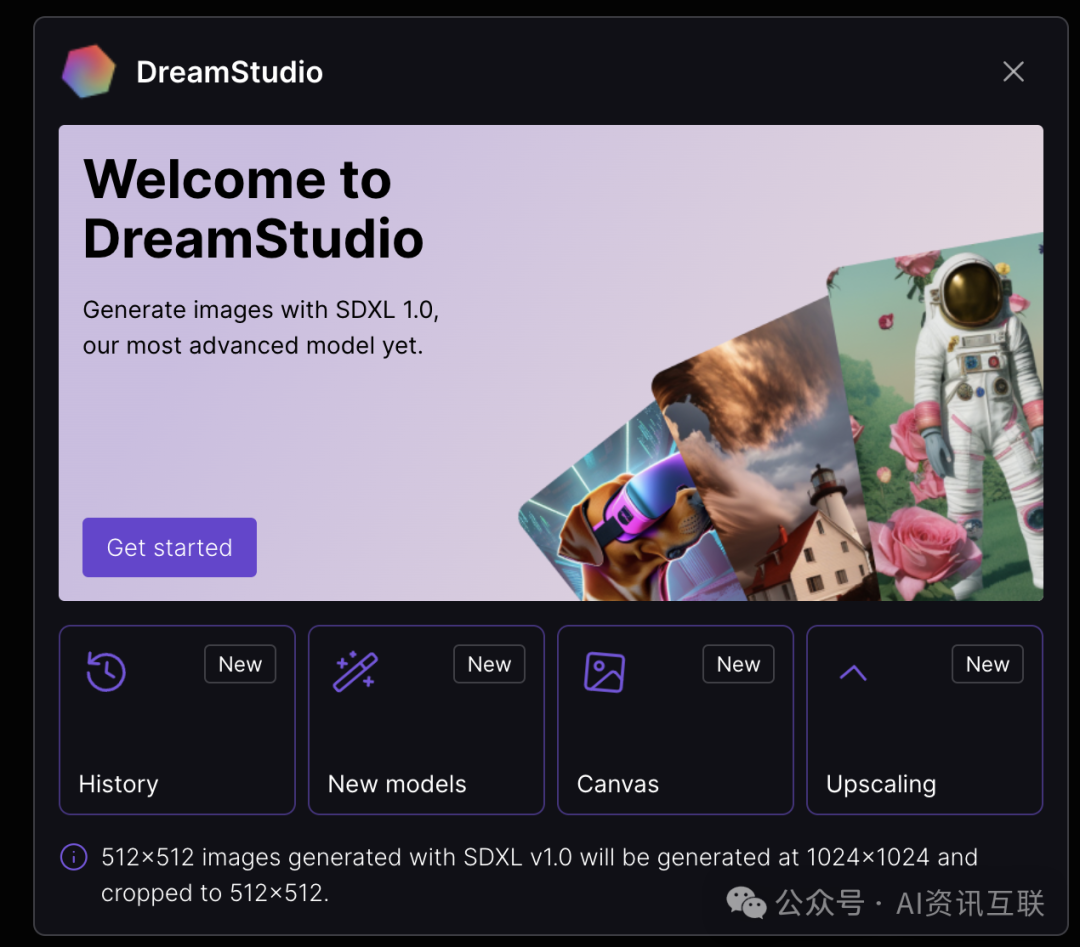Screen dimensions: 1080x947
Task: Click the Upscaling label text
Action: 881,784
